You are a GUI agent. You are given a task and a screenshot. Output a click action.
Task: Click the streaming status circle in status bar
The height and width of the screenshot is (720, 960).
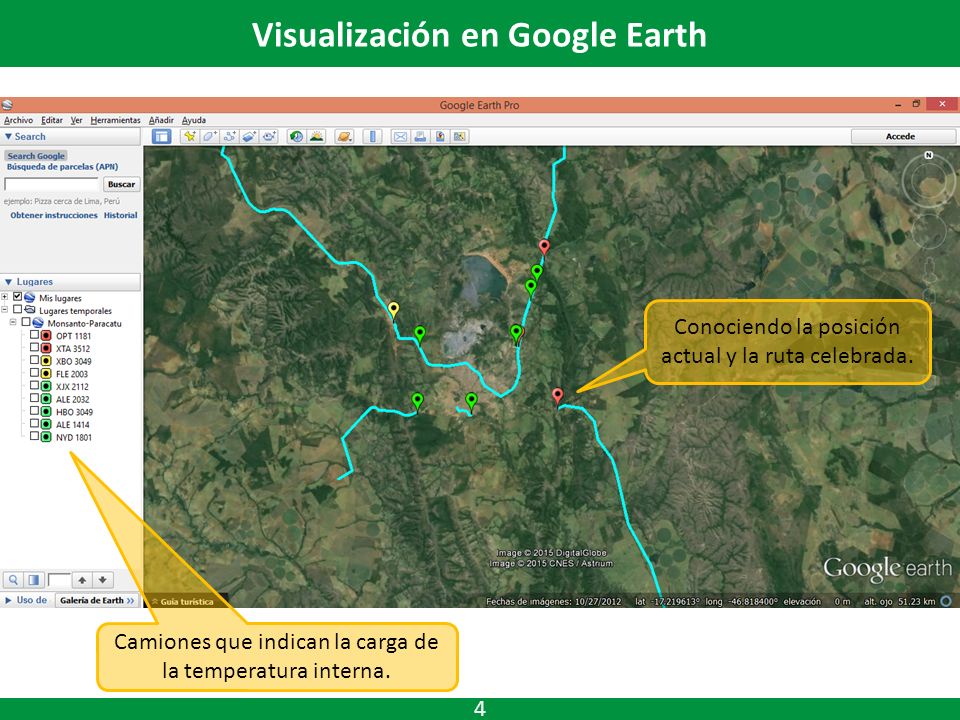[946, 601]
